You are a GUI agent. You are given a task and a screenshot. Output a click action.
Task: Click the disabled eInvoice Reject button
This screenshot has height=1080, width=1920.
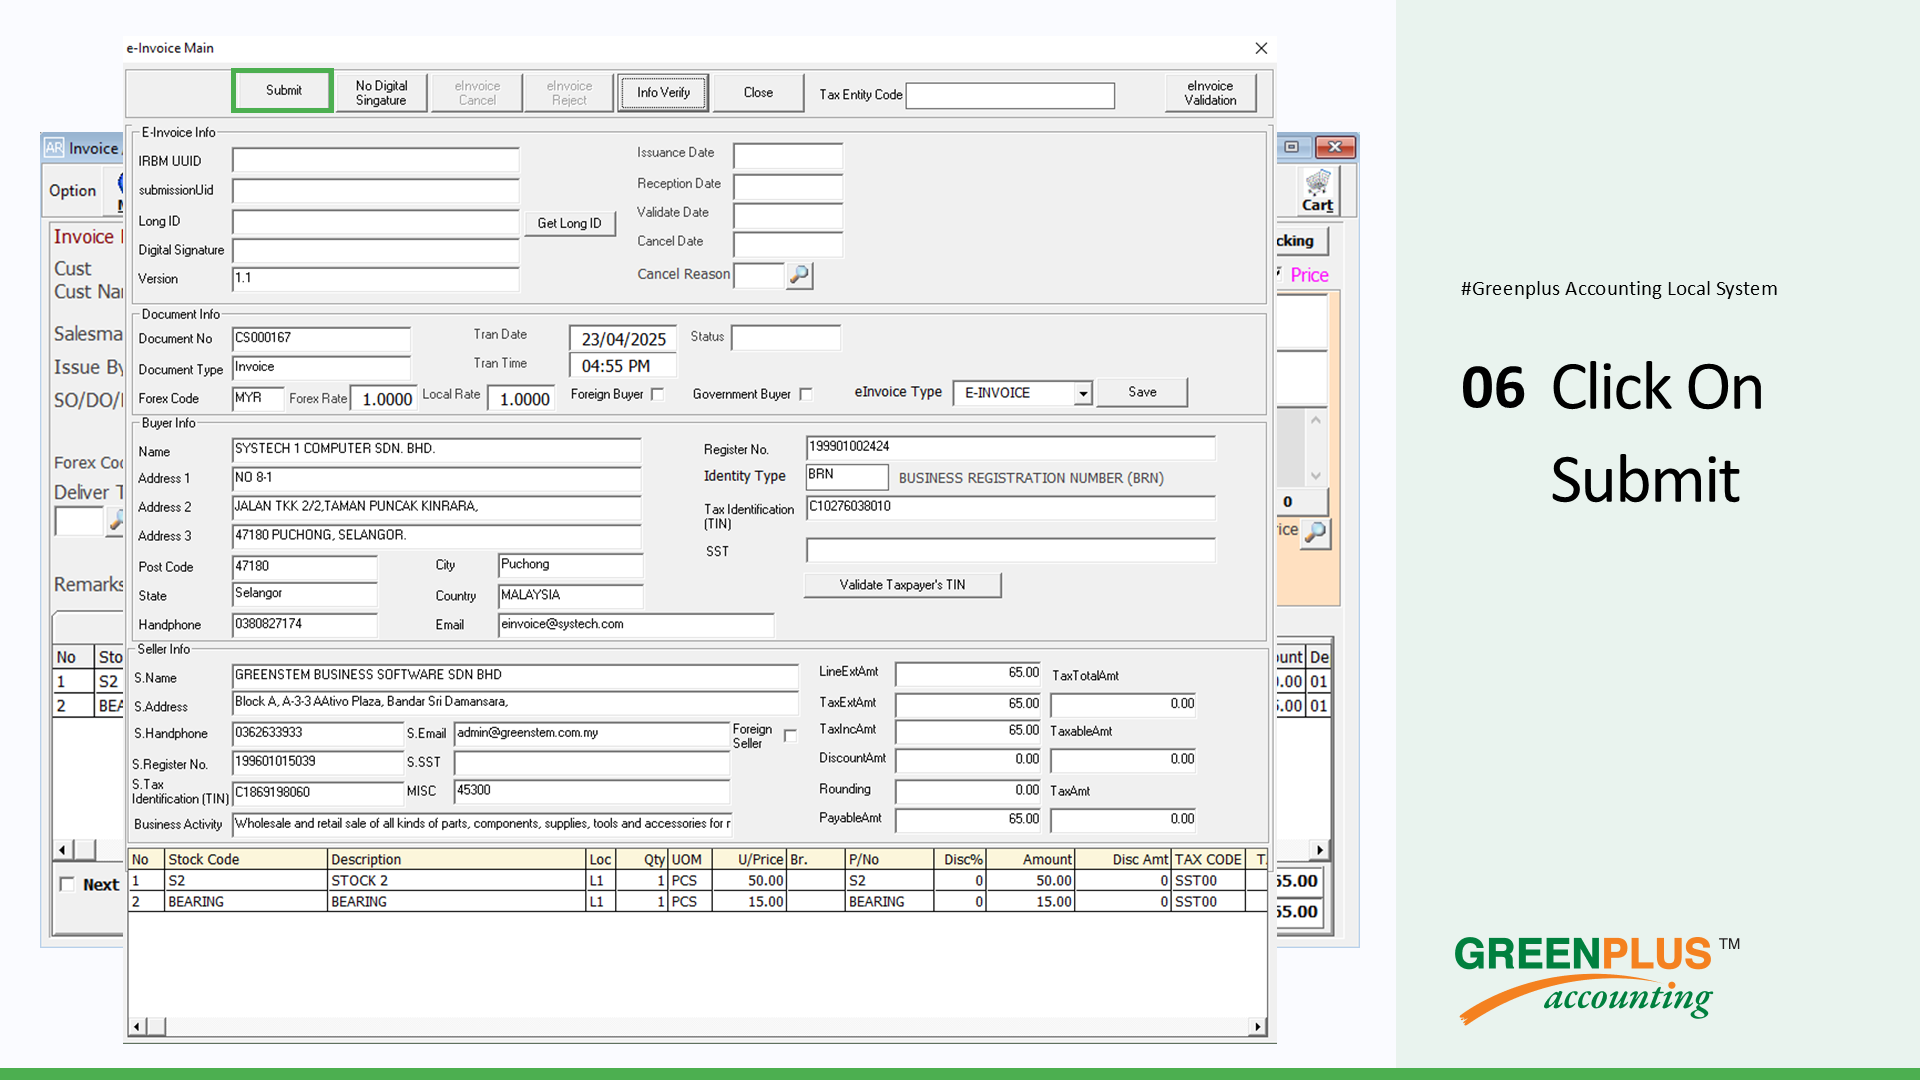click(569, 93)
